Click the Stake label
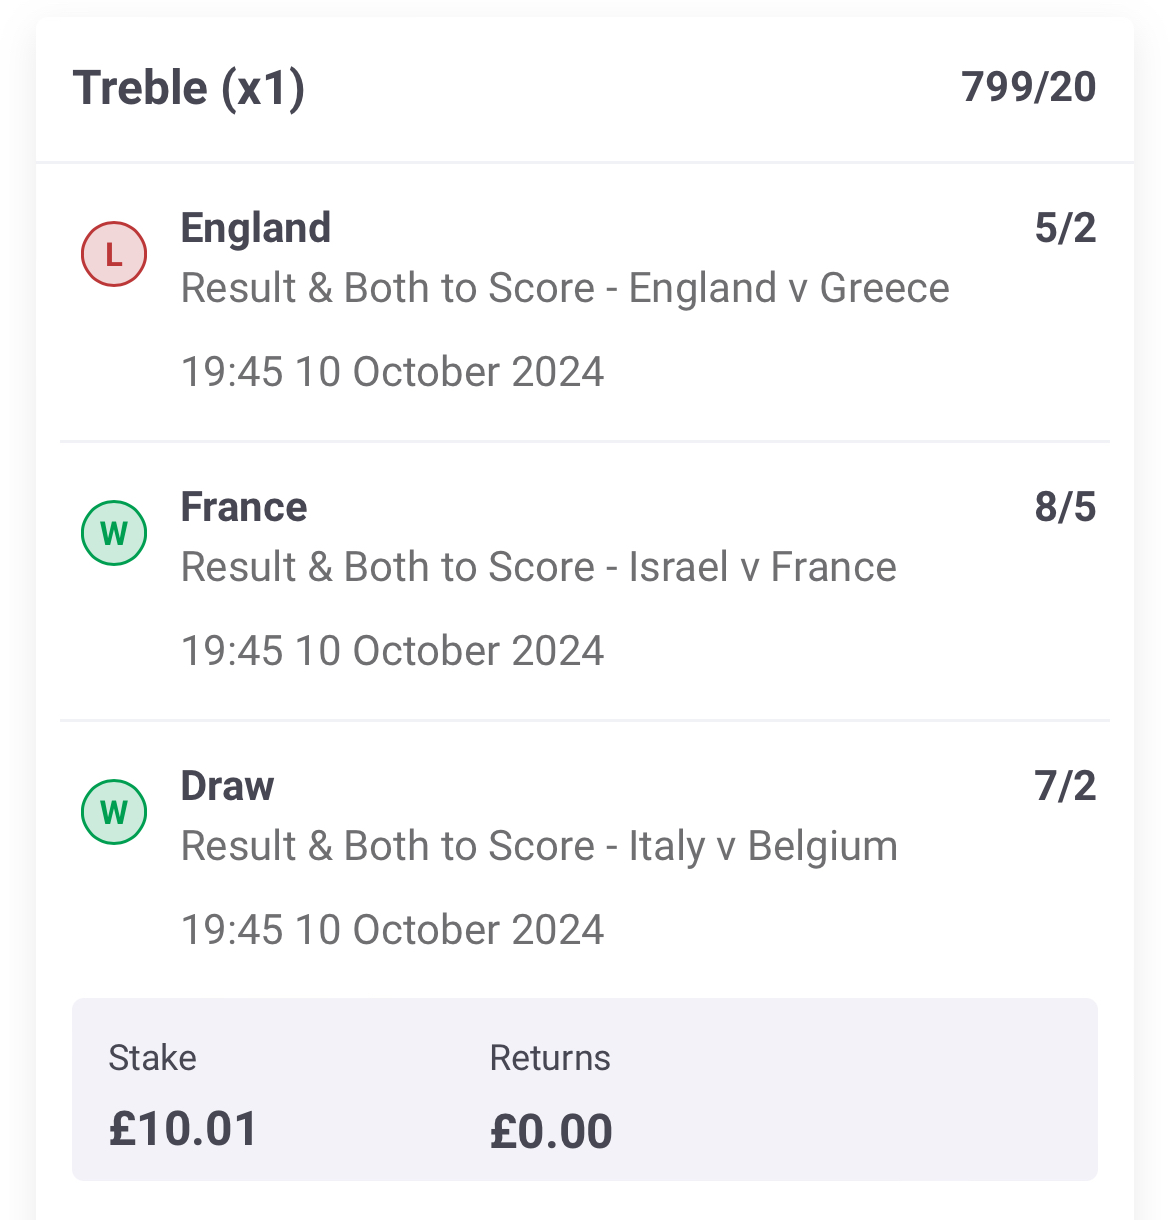 (152, 1058)
